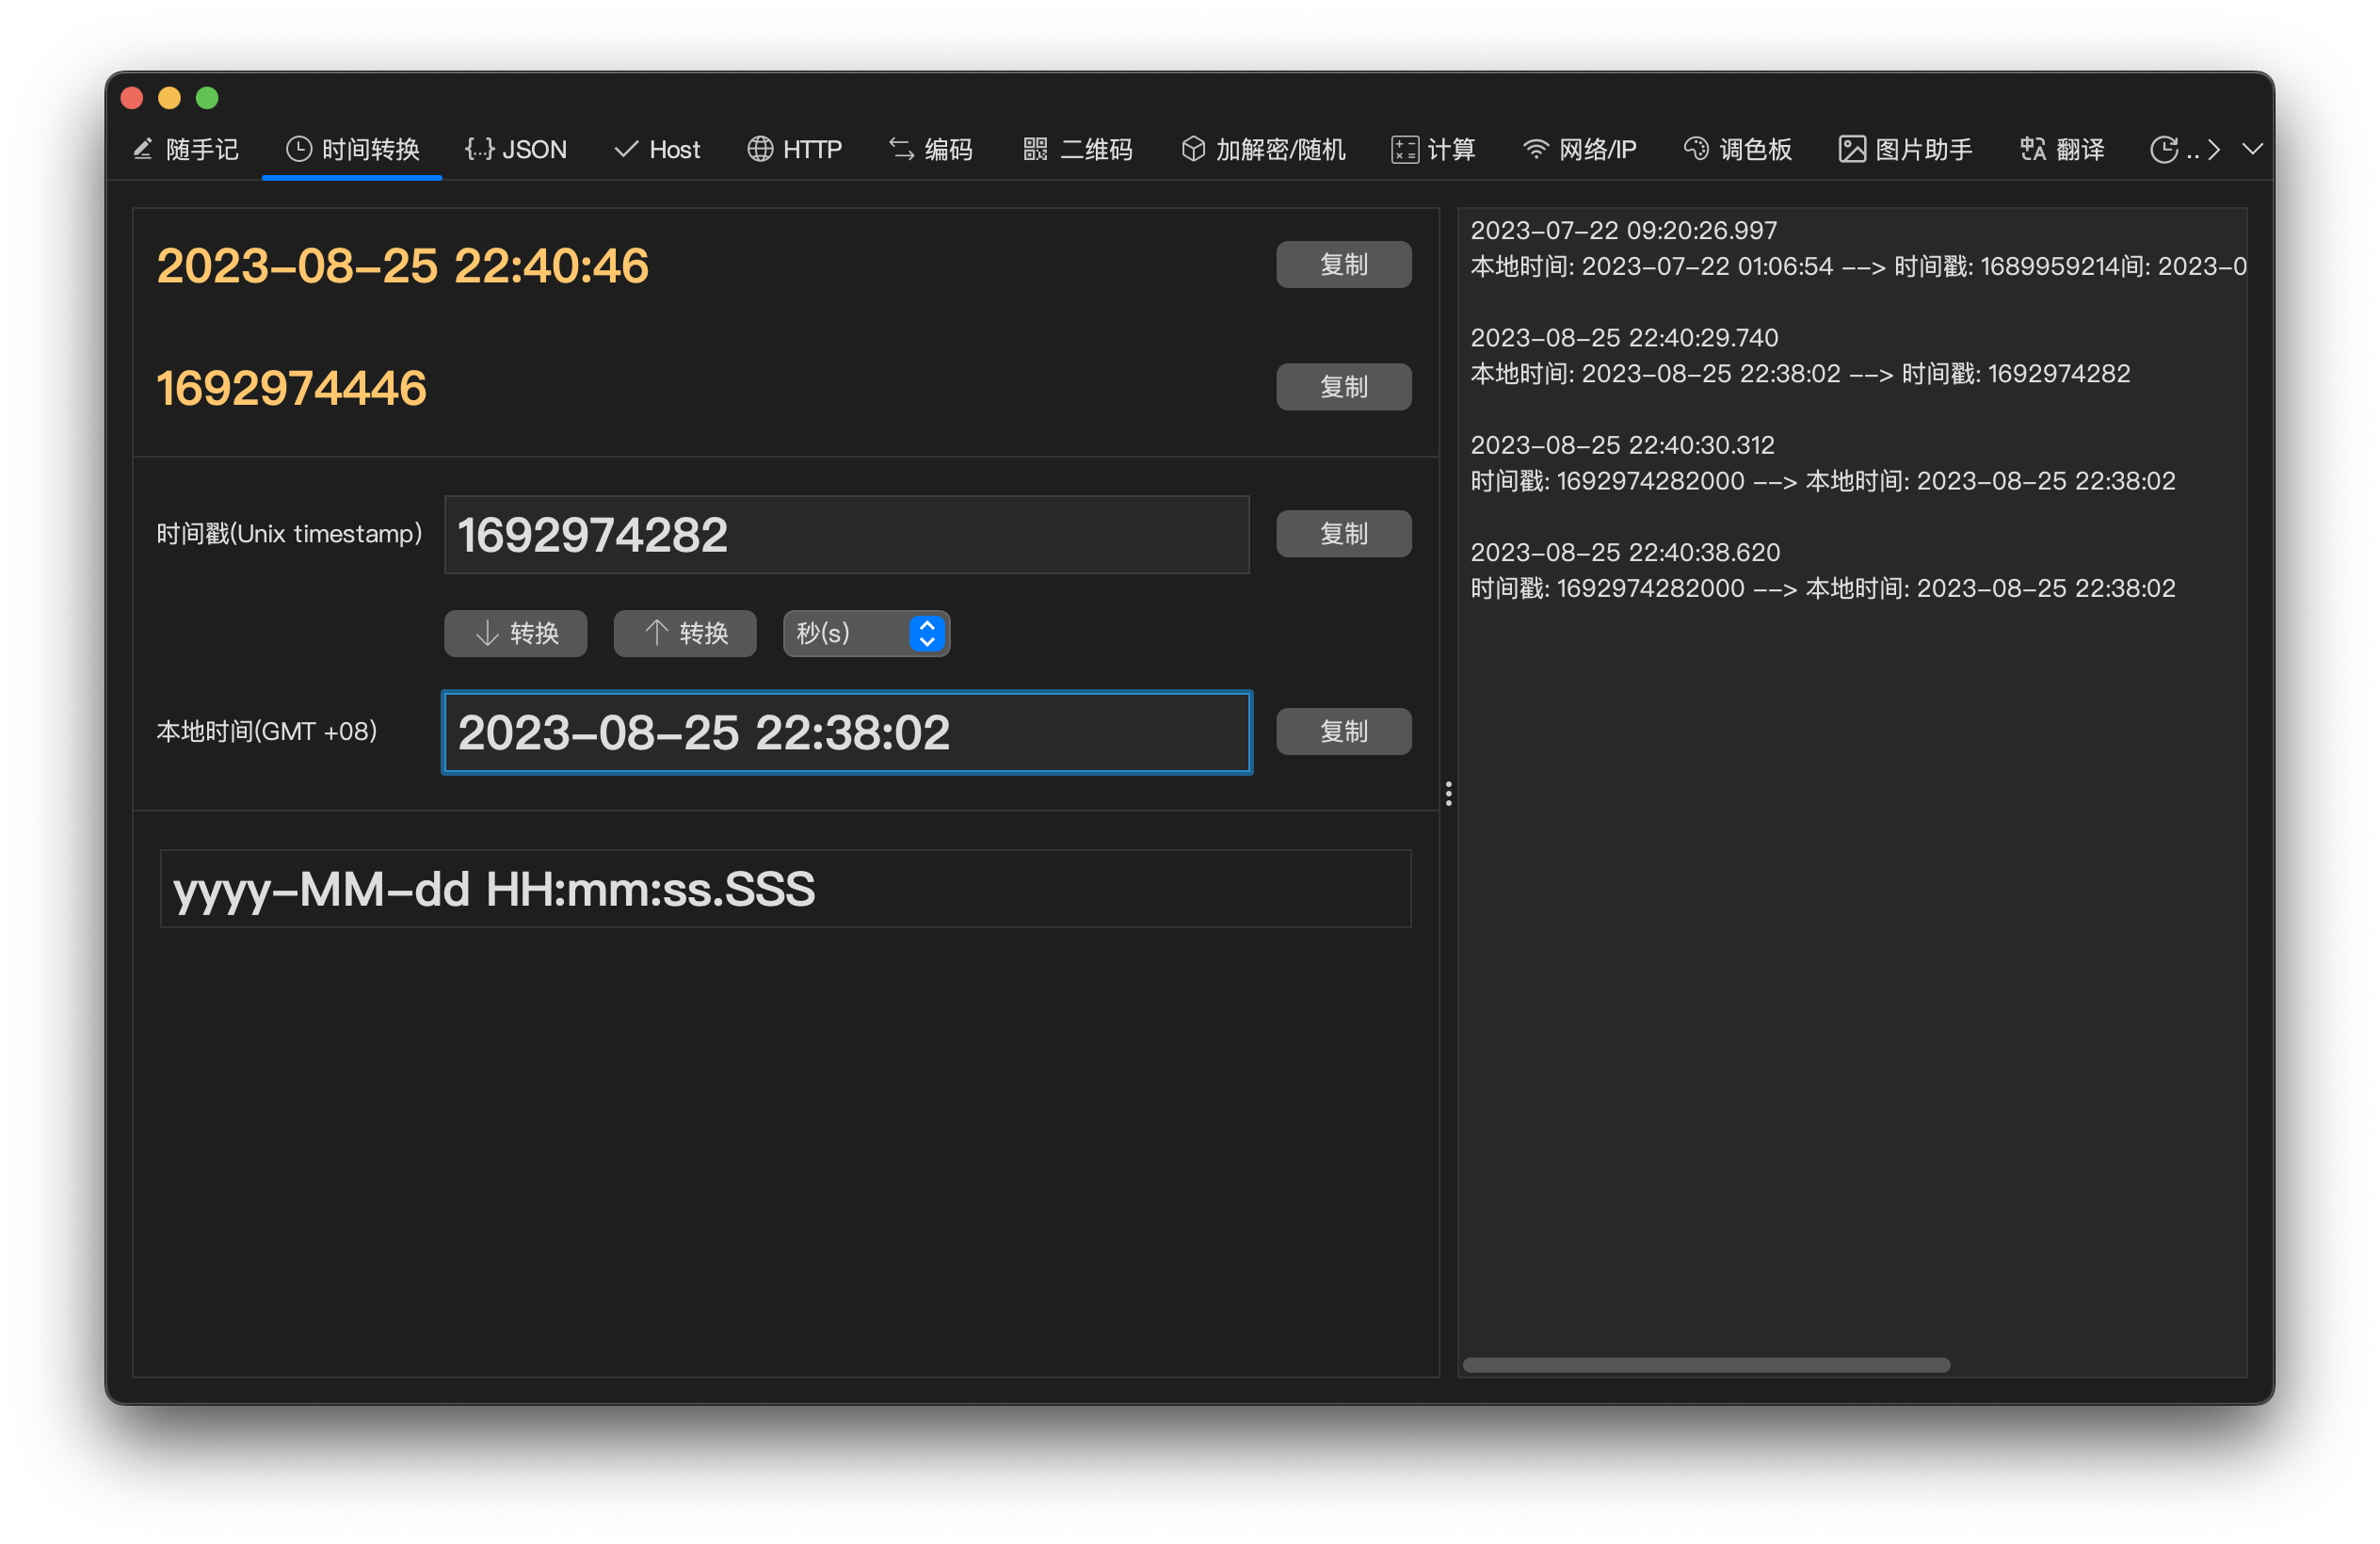Switch to the JSON tool tab

pyautogui.click(x=516, y=150)
